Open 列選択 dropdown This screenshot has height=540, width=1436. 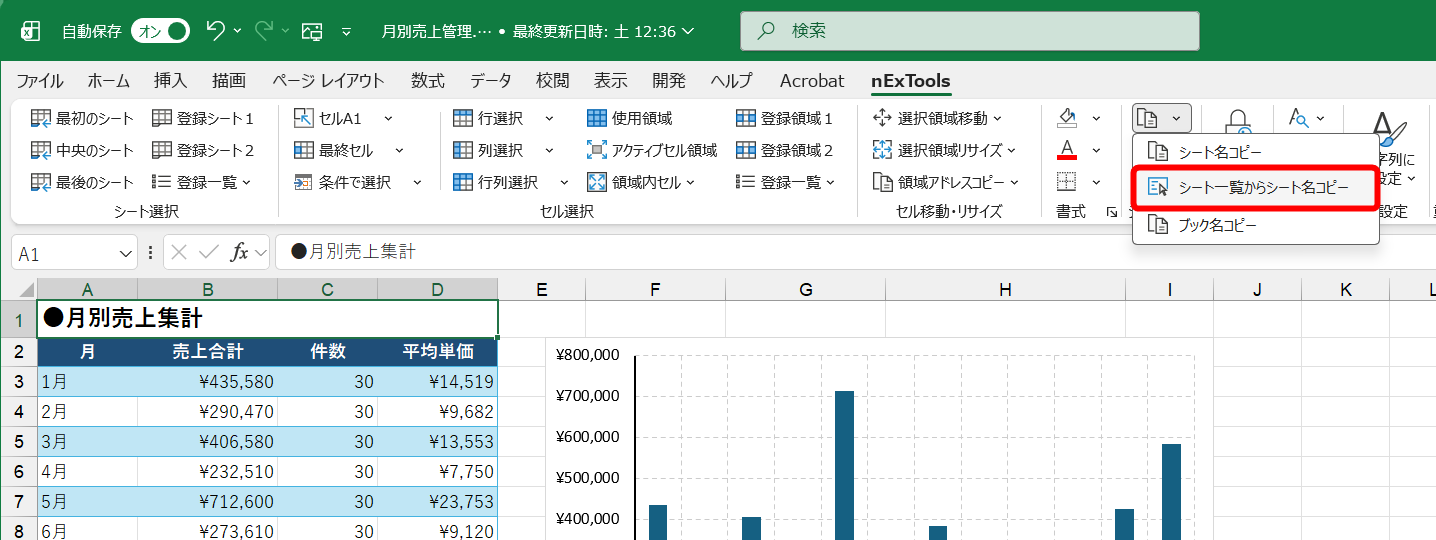(x=549, y=150)
